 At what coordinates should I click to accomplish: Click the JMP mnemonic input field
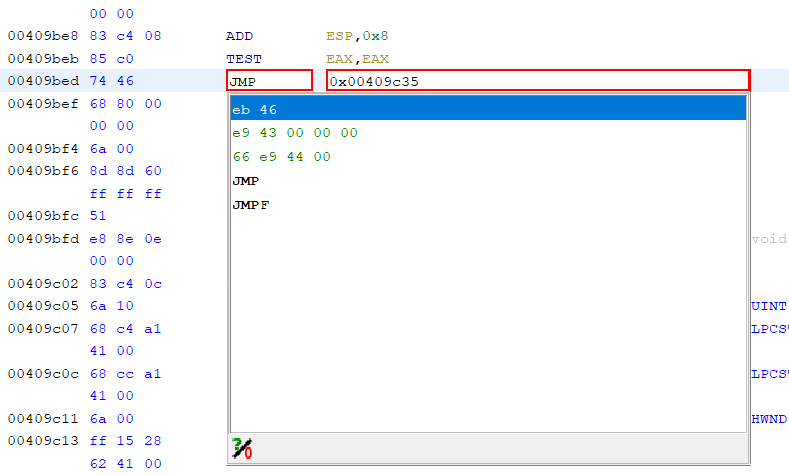(269, 81)
